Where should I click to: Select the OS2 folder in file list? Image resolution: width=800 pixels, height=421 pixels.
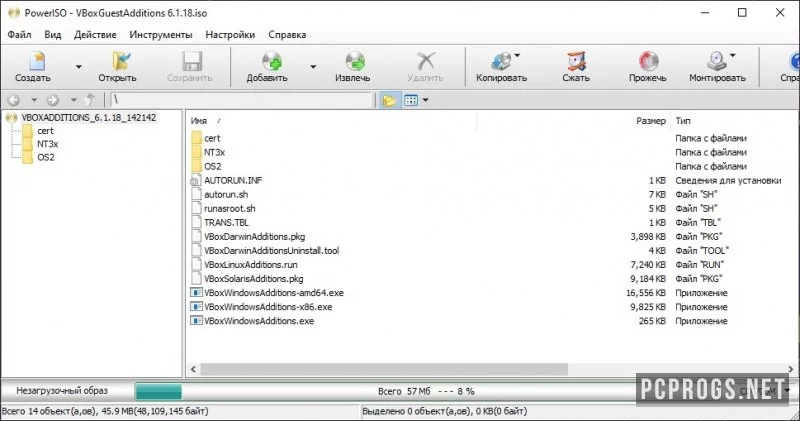[212, 166]
